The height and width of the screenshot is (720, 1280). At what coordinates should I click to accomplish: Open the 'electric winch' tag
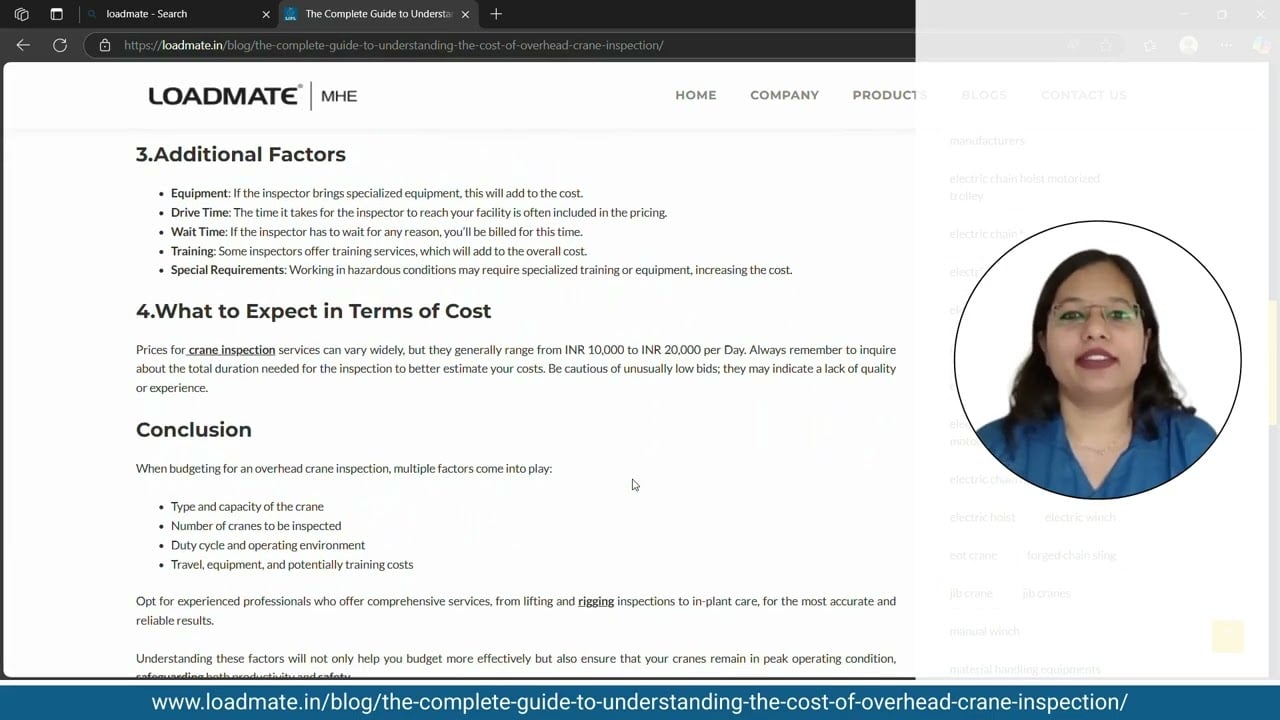pos(1080,517)
